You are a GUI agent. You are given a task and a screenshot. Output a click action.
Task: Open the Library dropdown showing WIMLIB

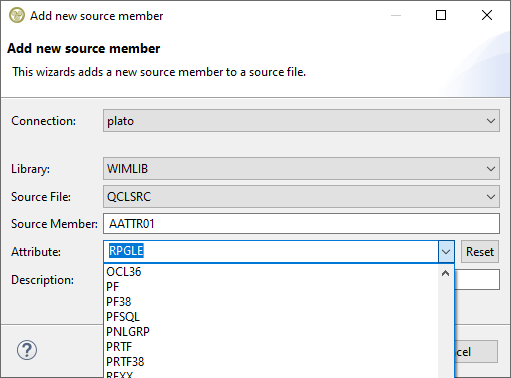pos(301,169)
